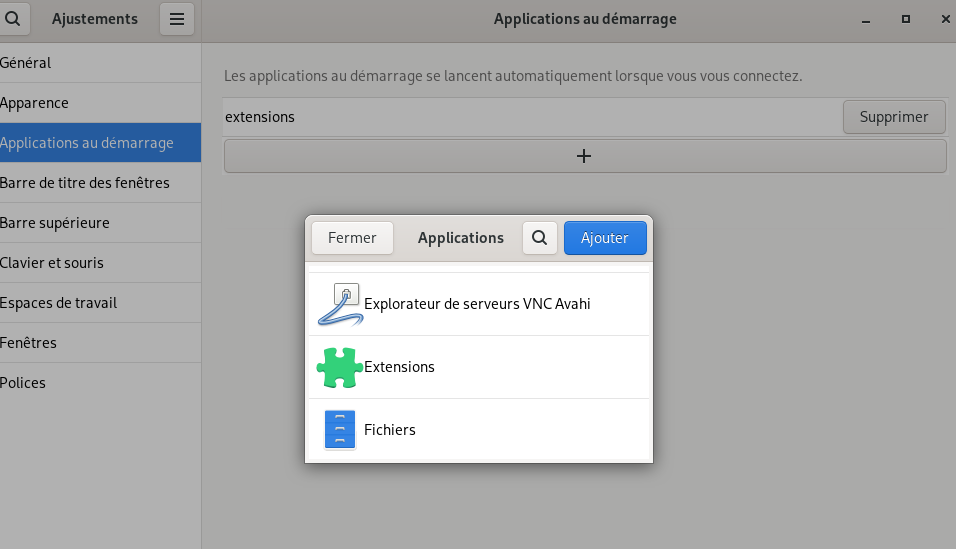The height and width of the screenshot is (549, 956).
Task: Select the blue Fichiers cabinet icon
Action: tap(340, 430)
